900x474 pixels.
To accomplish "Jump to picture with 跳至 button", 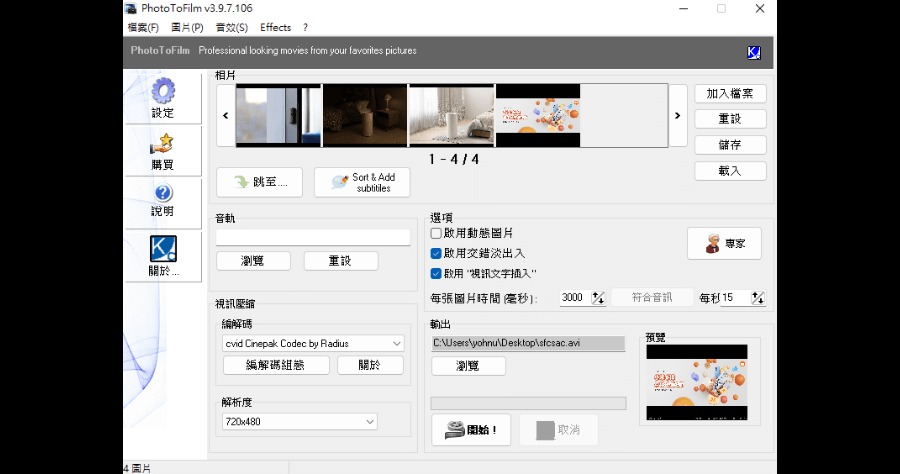I will click(259, 182).
